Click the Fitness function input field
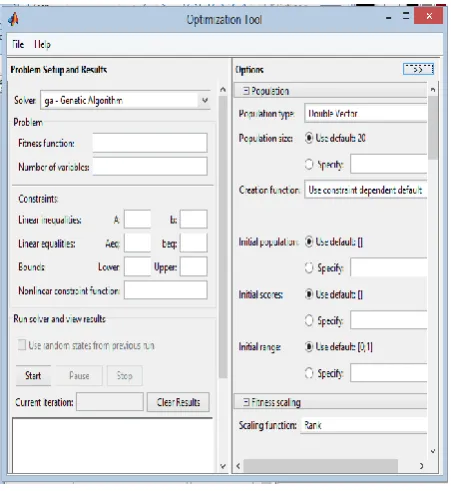 click(150, 143)
